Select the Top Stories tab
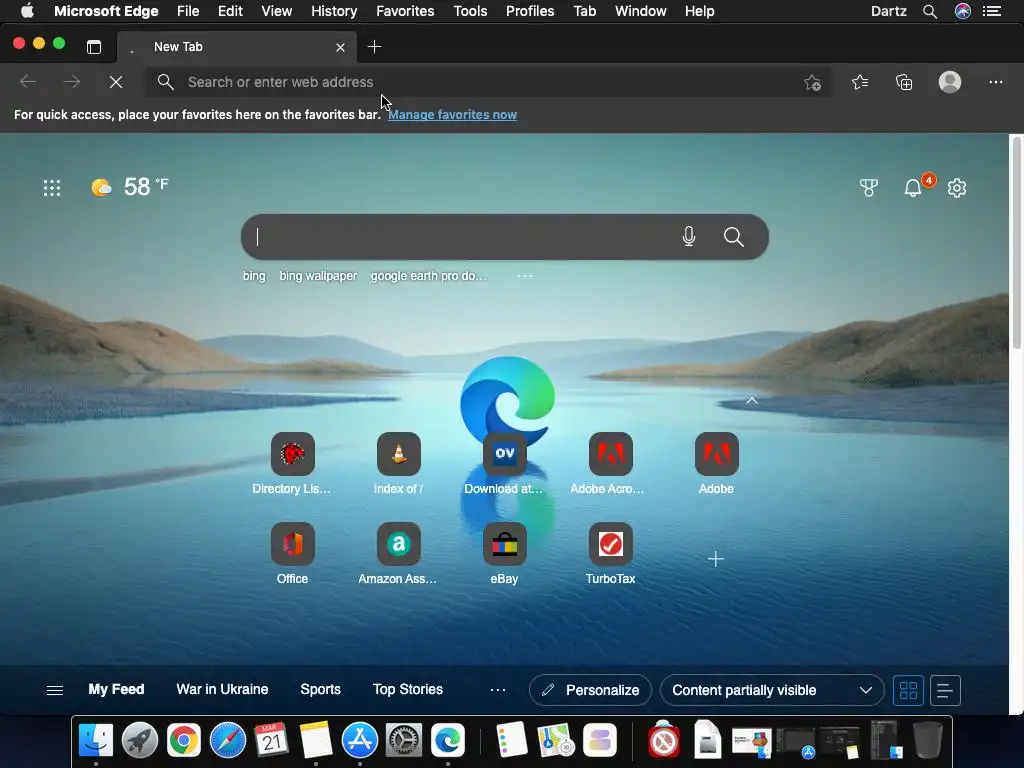Screen dimensions: 1024x768 click(x=408, y=690)
